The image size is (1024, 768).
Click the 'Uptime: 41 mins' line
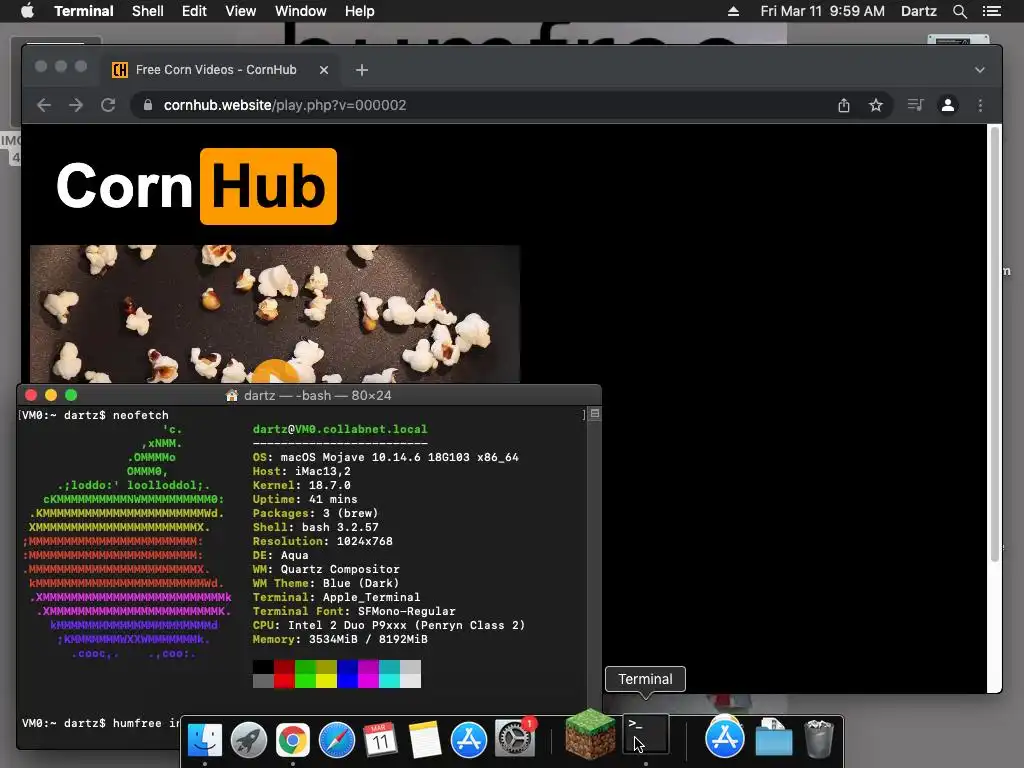click(x=305, y=499)
